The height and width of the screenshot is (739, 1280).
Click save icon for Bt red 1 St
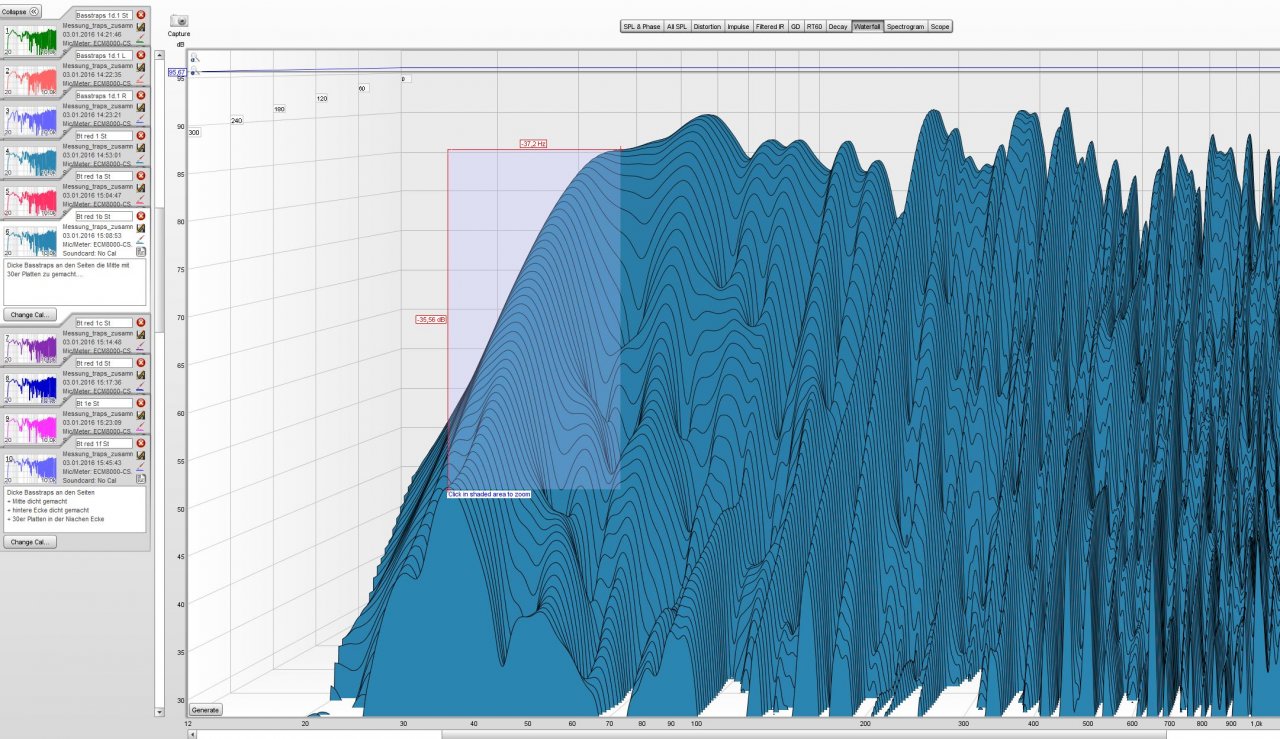coord(141,147)
